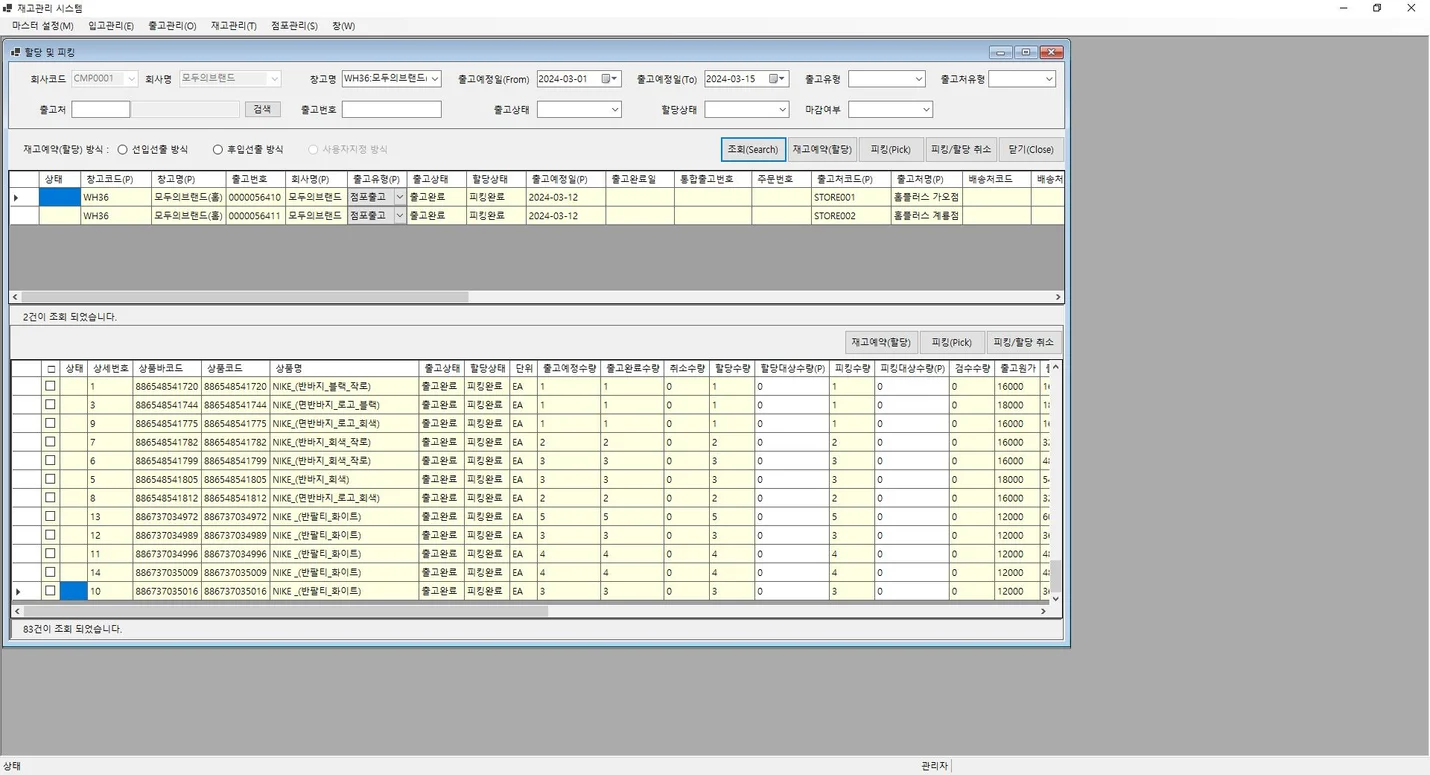Open the 마감여부 filter dropdown
The image size is (1430, 775).
[x=926, y=110]
